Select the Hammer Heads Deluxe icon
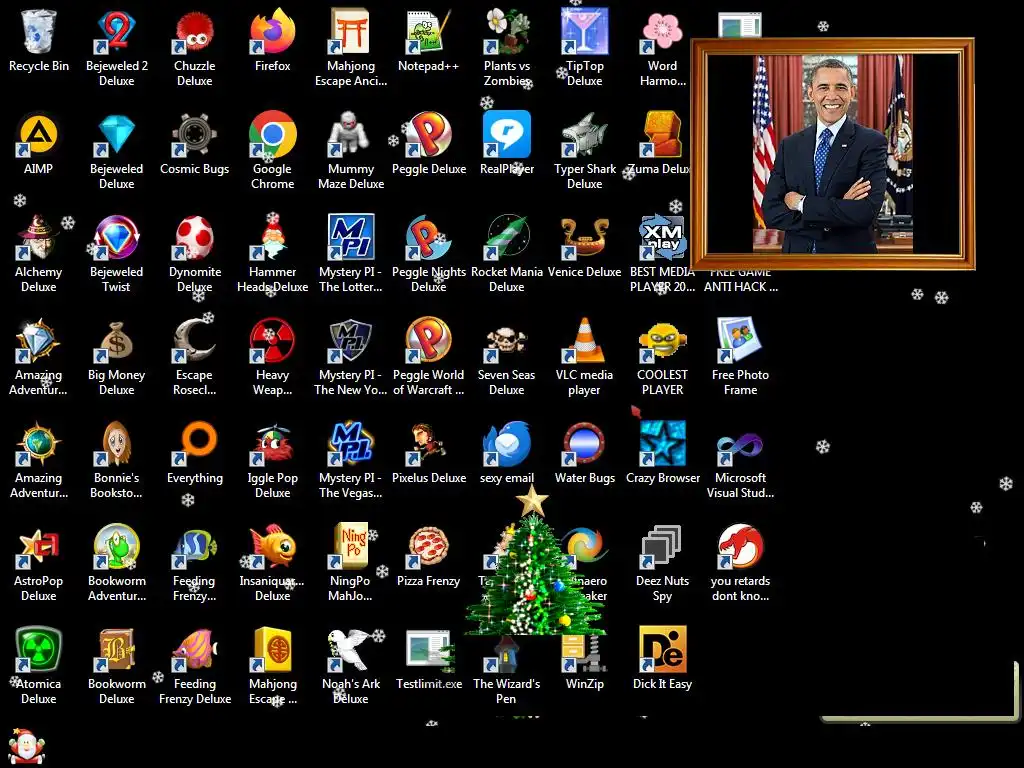1024x768 pixels. point(272,238)
